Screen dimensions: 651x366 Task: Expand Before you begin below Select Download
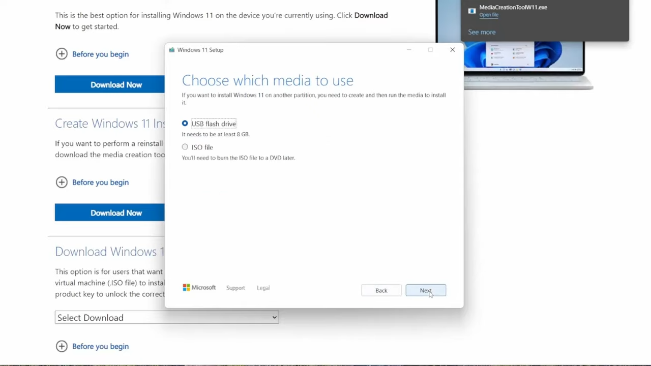point(92,346)
